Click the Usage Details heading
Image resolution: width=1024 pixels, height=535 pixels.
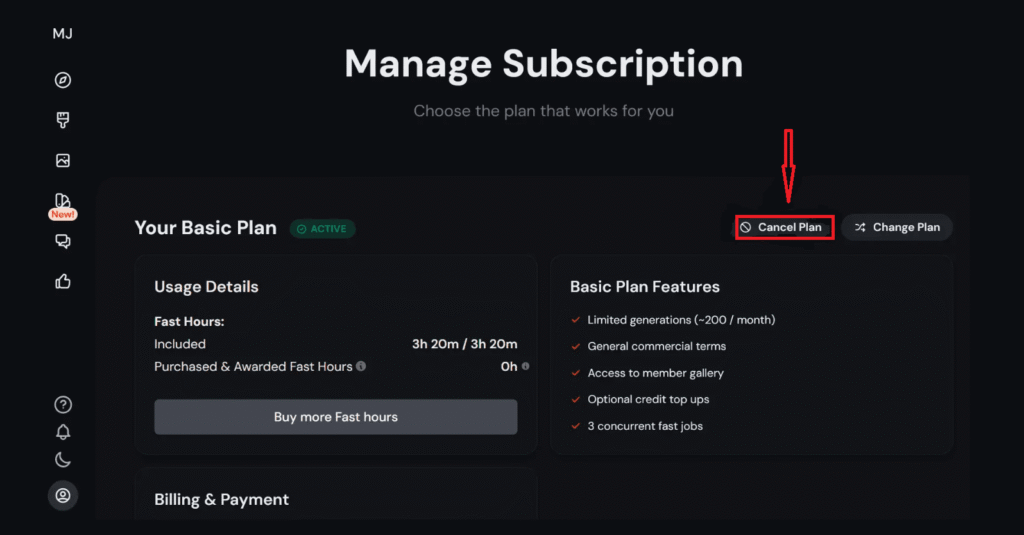(x=206, y=287)
